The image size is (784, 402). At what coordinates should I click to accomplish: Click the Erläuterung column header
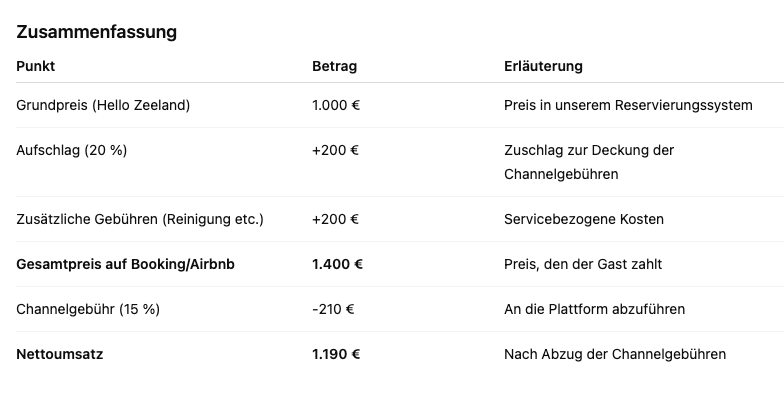click(543, 66)
